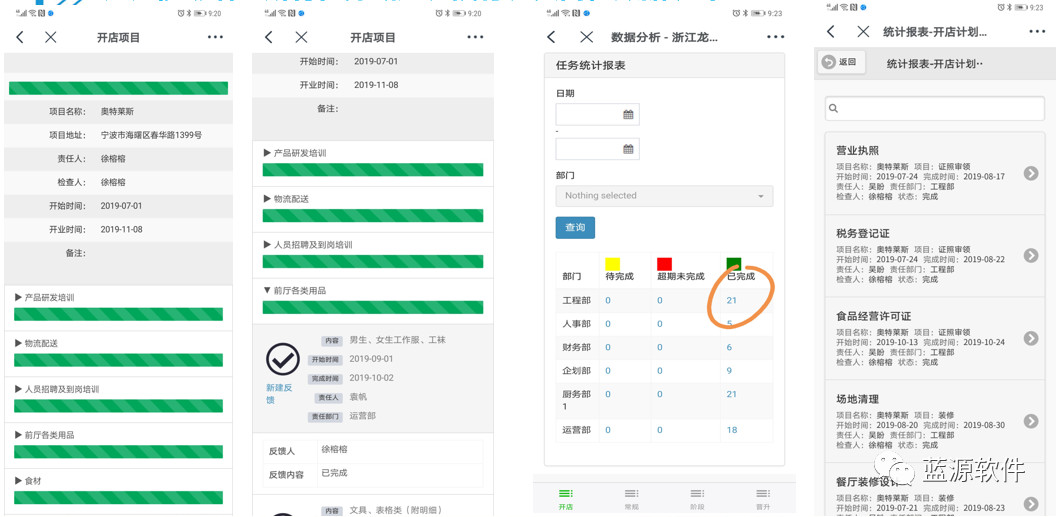Expand the 食材 section
Viewport: 1060px width, 517px height.
34,481
